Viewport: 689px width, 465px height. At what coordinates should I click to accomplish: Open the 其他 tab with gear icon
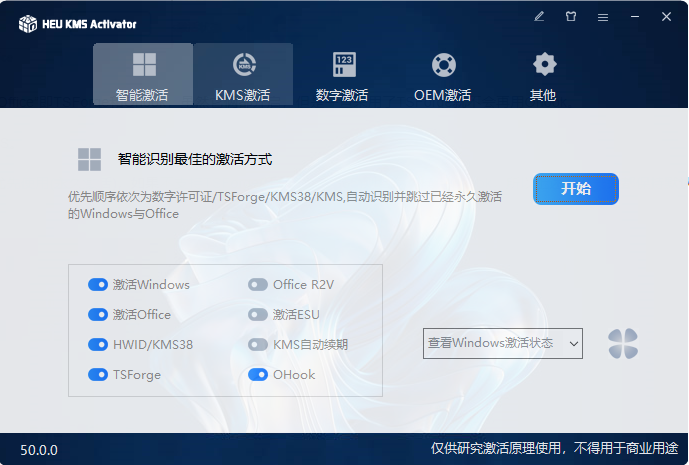(544, 74)
